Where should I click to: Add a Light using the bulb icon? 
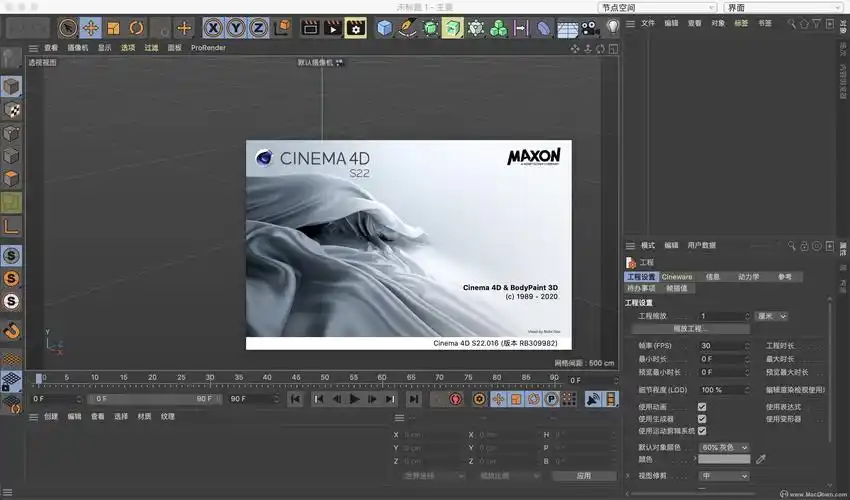[613, 27]
